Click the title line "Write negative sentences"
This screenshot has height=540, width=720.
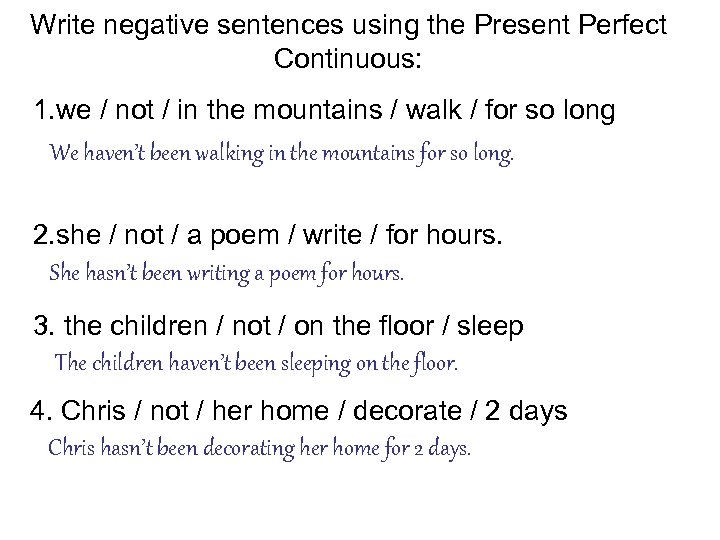(200, 24)
